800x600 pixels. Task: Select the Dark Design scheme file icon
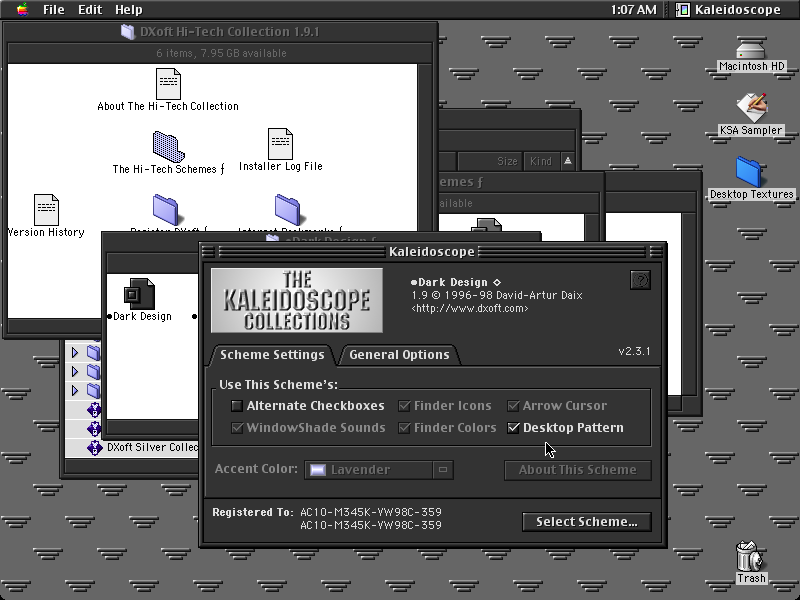pos(139,293)
